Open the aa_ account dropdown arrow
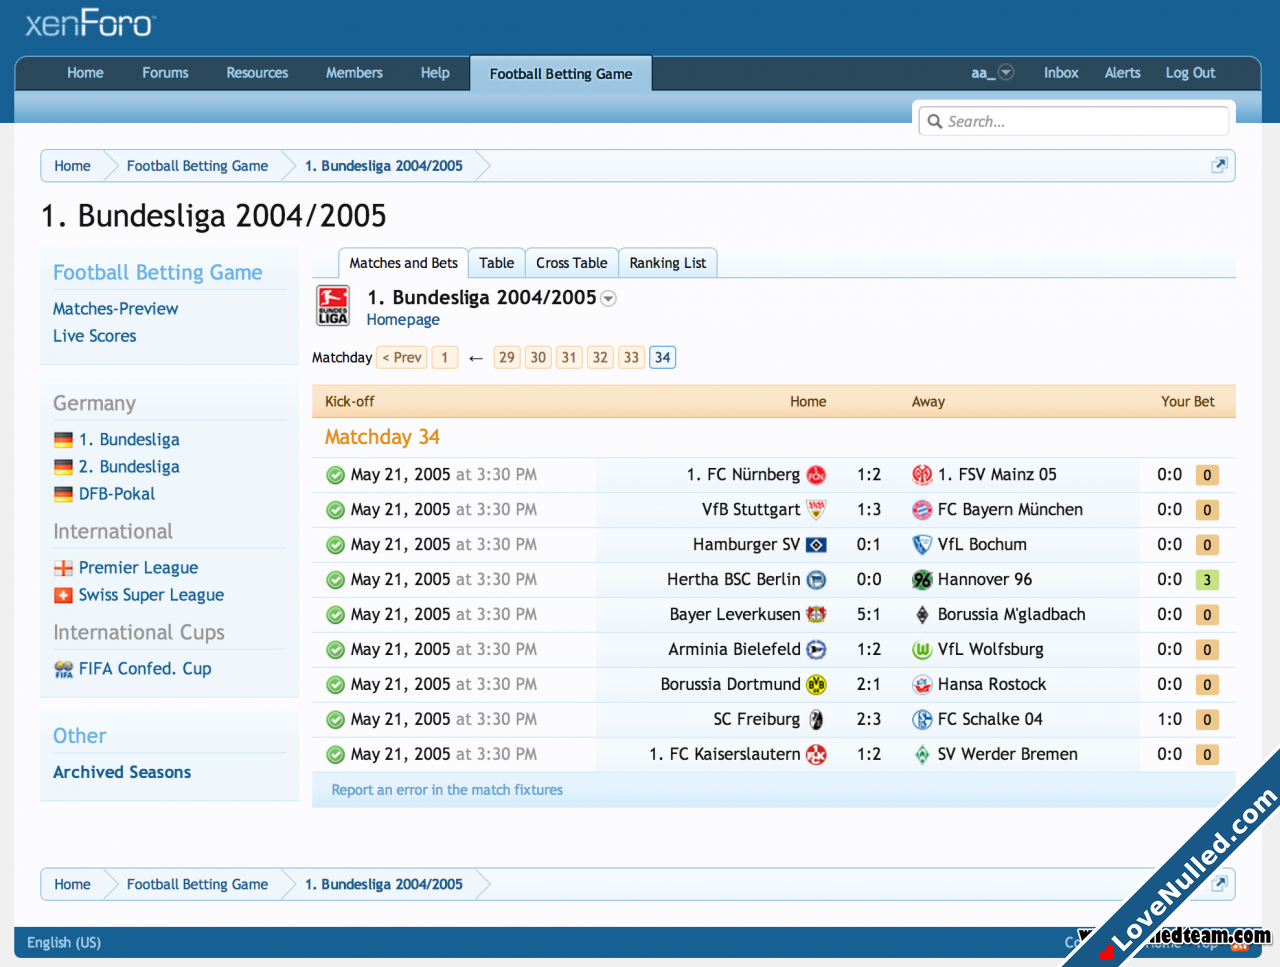This screenshot has height=967, width=1280. pos(1006,72)
